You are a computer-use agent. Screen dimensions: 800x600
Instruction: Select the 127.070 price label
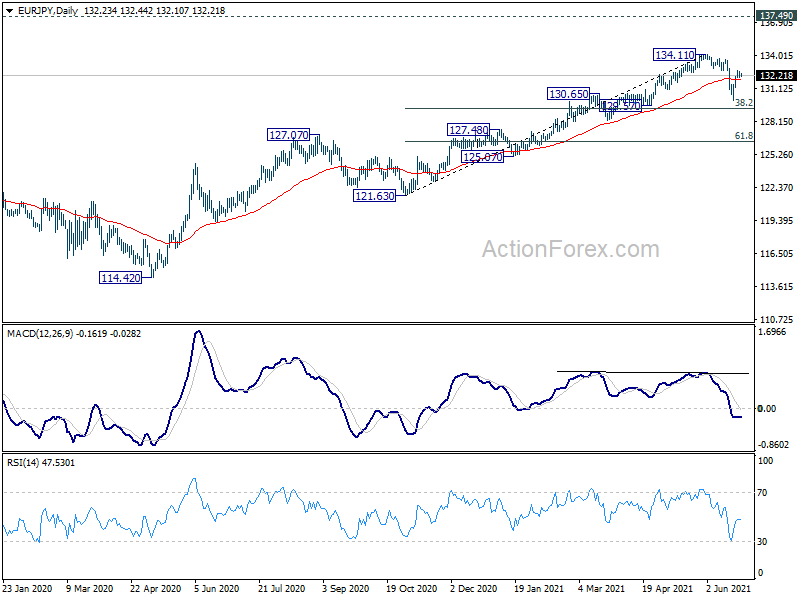(x=289, y=135)
